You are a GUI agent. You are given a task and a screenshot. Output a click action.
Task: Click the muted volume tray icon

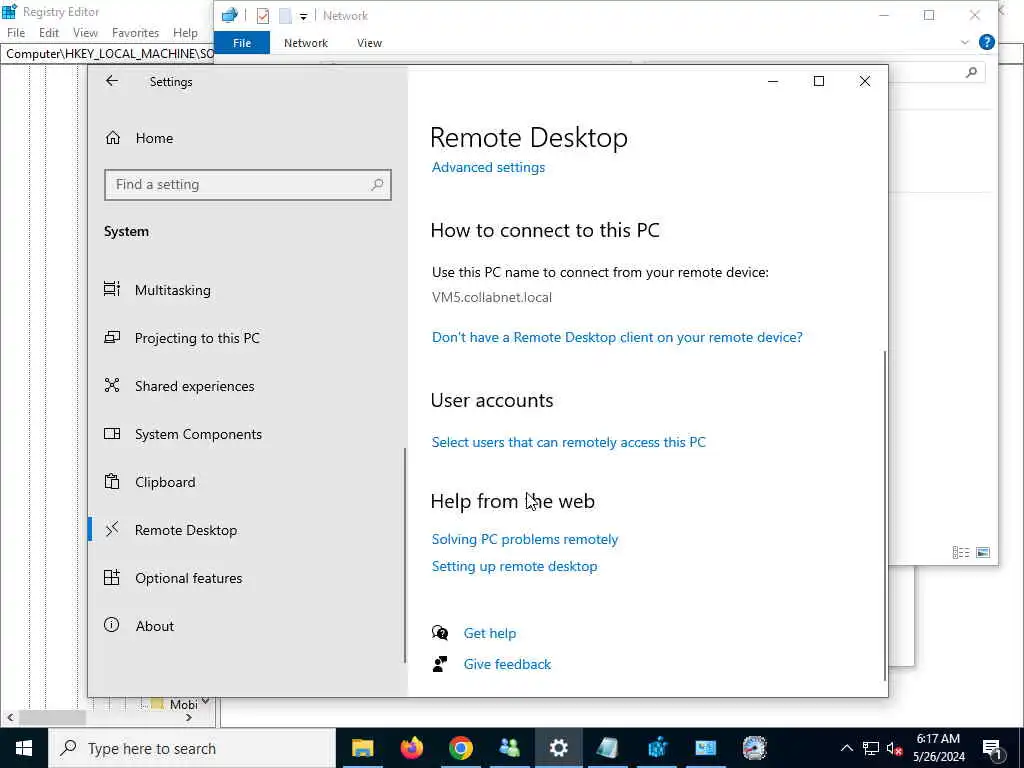coord(895,748)
